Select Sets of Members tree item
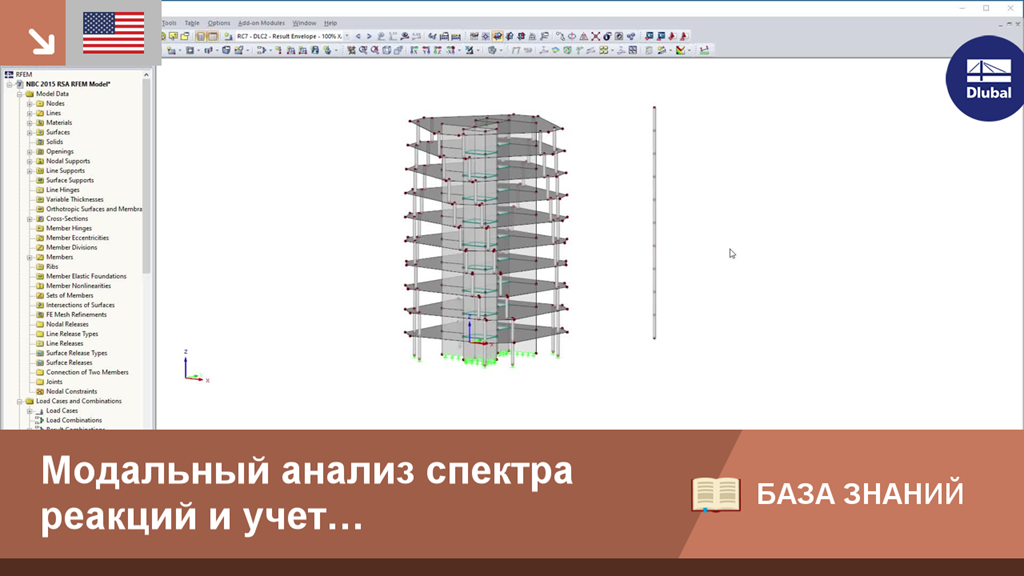This screenshot has width=1024, height=576. tap(69, 295)
